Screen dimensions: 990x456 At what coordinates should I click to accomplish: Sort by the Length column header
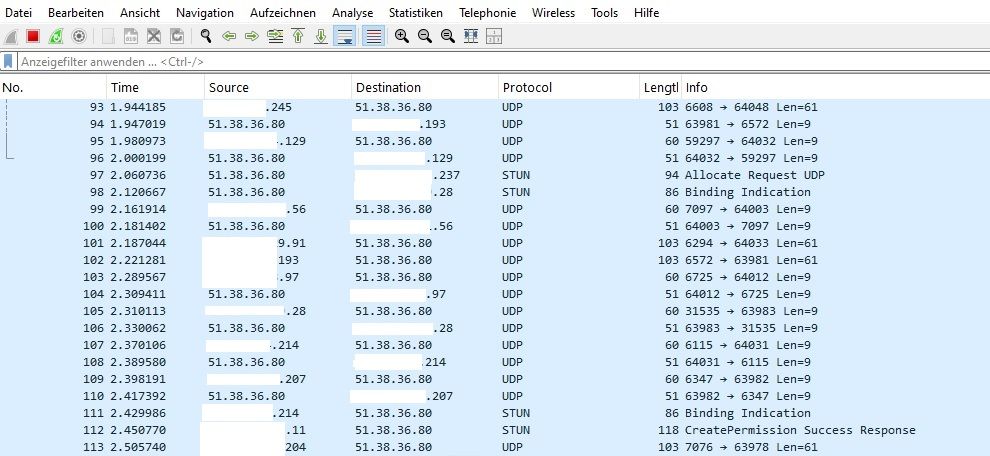click(x=660, y=88)
